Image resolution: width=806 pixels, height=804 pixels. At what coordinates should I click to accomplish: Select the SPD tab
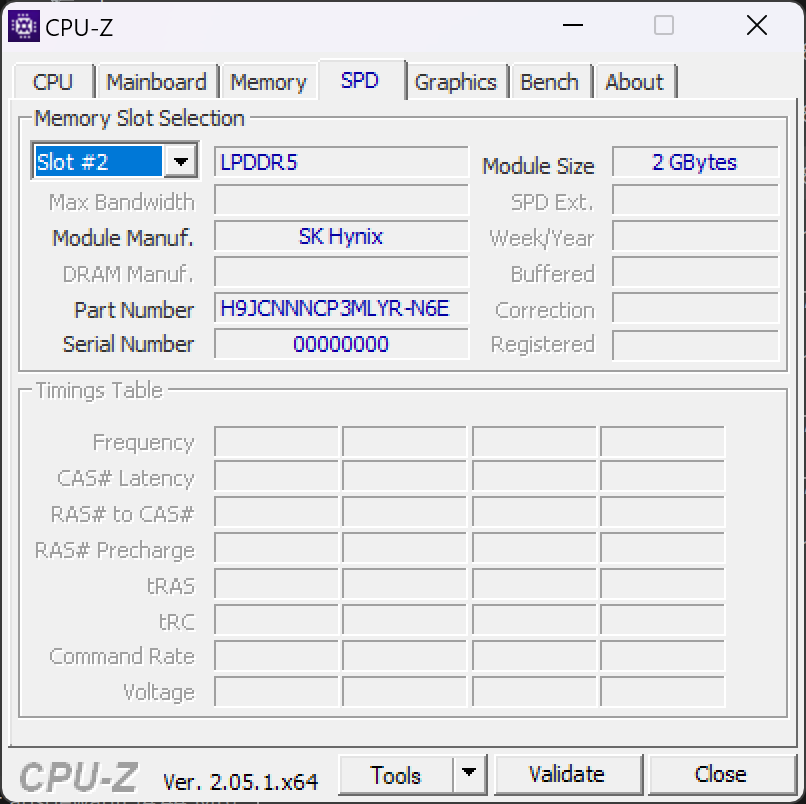point(360,80)
